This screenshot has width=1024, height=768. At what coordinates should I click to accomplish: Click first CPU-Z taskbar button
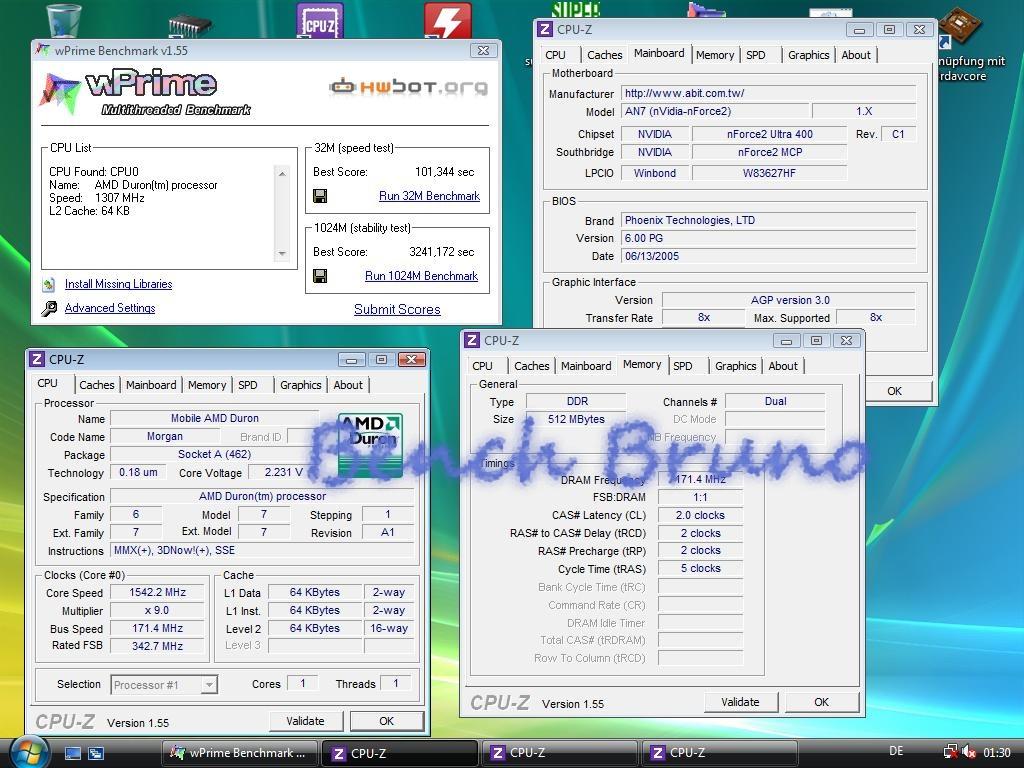click(x=399, y=753)
